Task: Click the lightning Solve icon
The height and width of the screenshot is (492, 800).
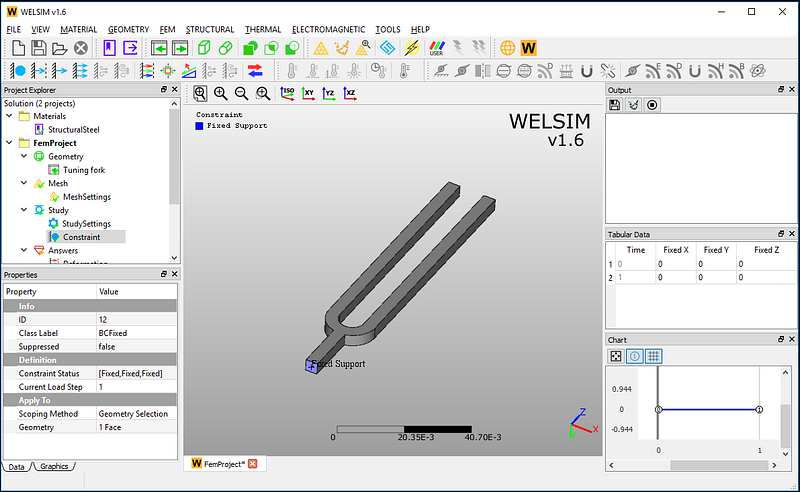Action: coord(410,48)
